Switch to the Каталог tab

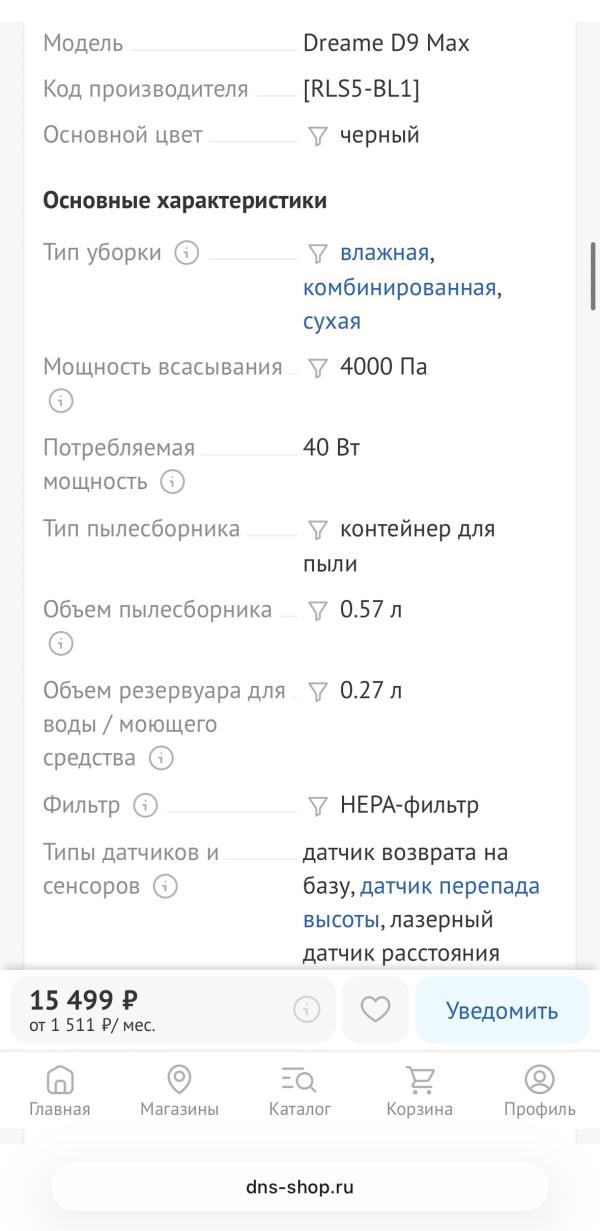click(300, 1090)
